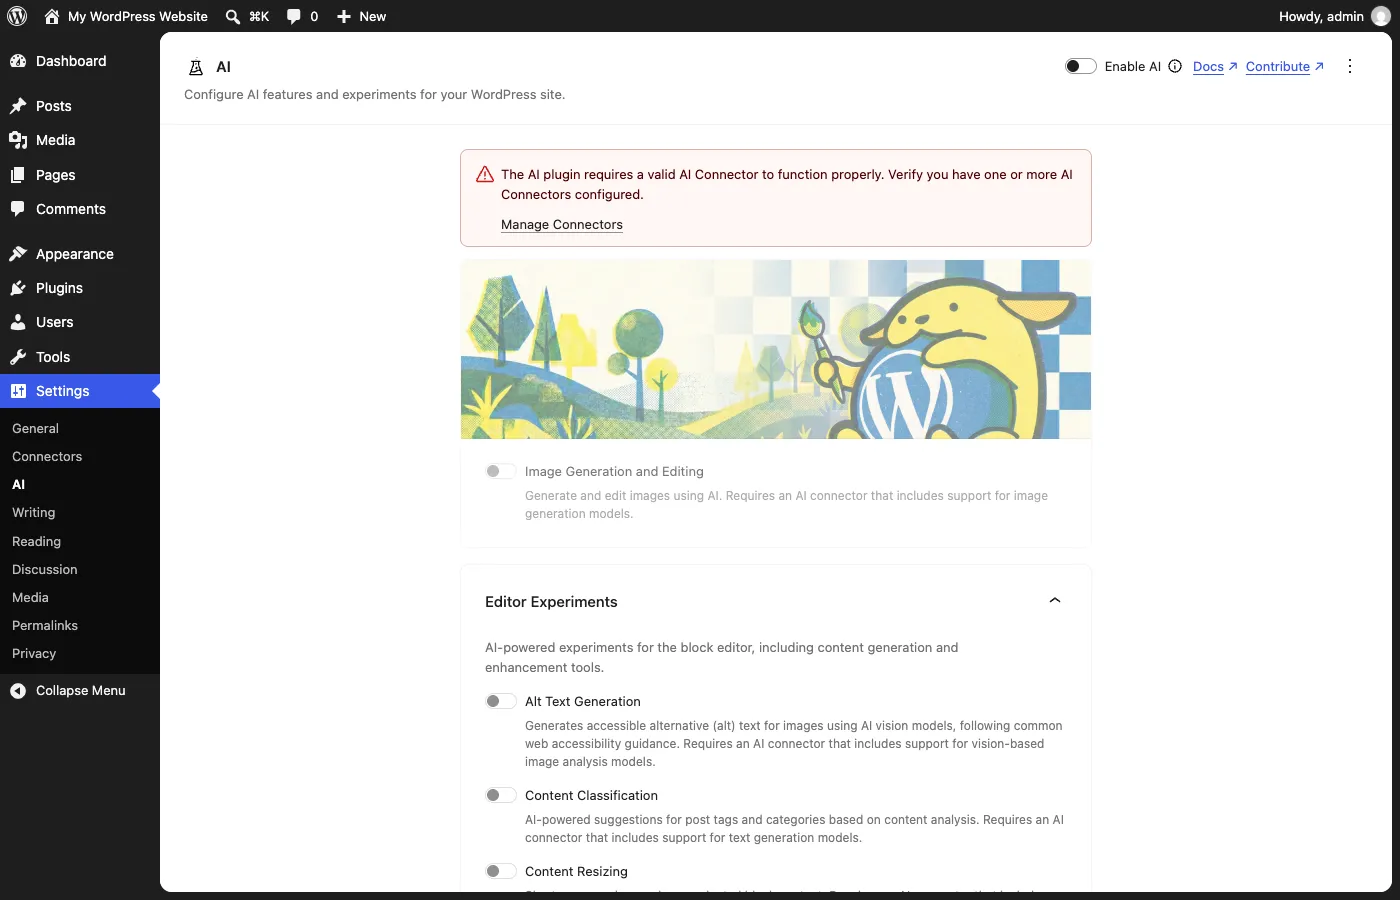Screen dimensions: 1400x900
Task: Click the info icon beside Enable AI
Action: pos(1175,66)
